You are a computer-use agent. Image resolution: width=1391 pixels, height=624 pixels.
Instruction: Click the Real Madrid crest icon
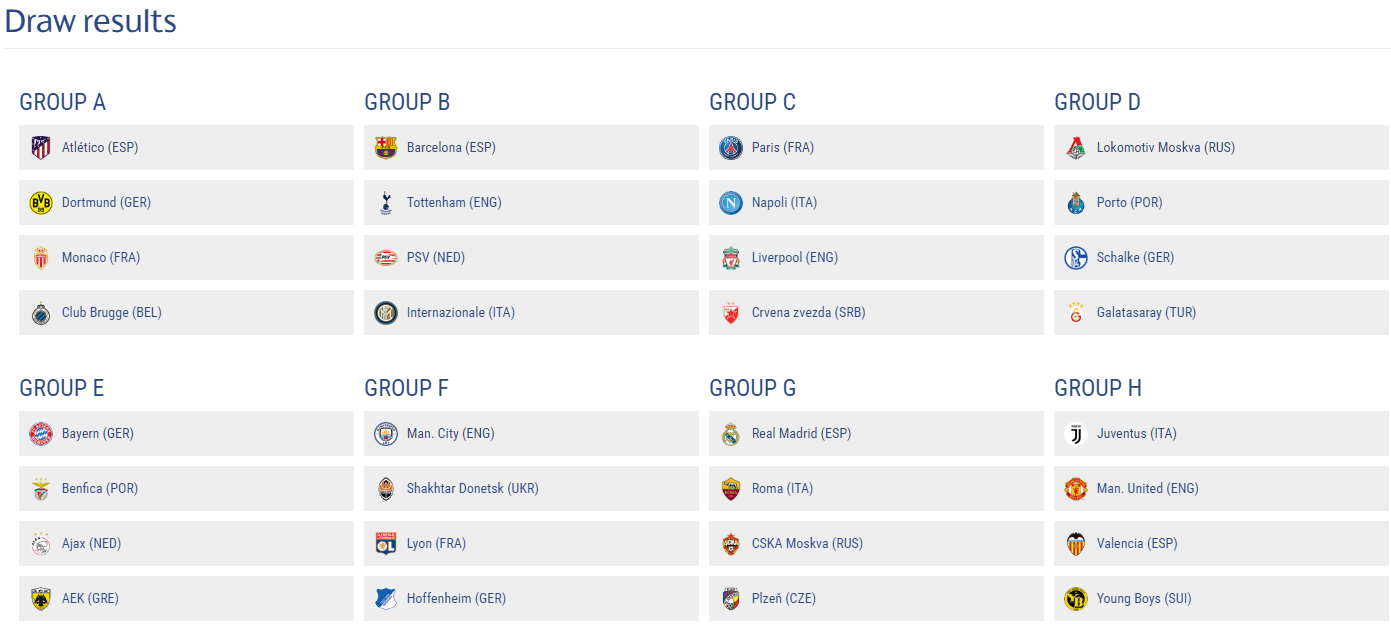click(x=731, y=434)
